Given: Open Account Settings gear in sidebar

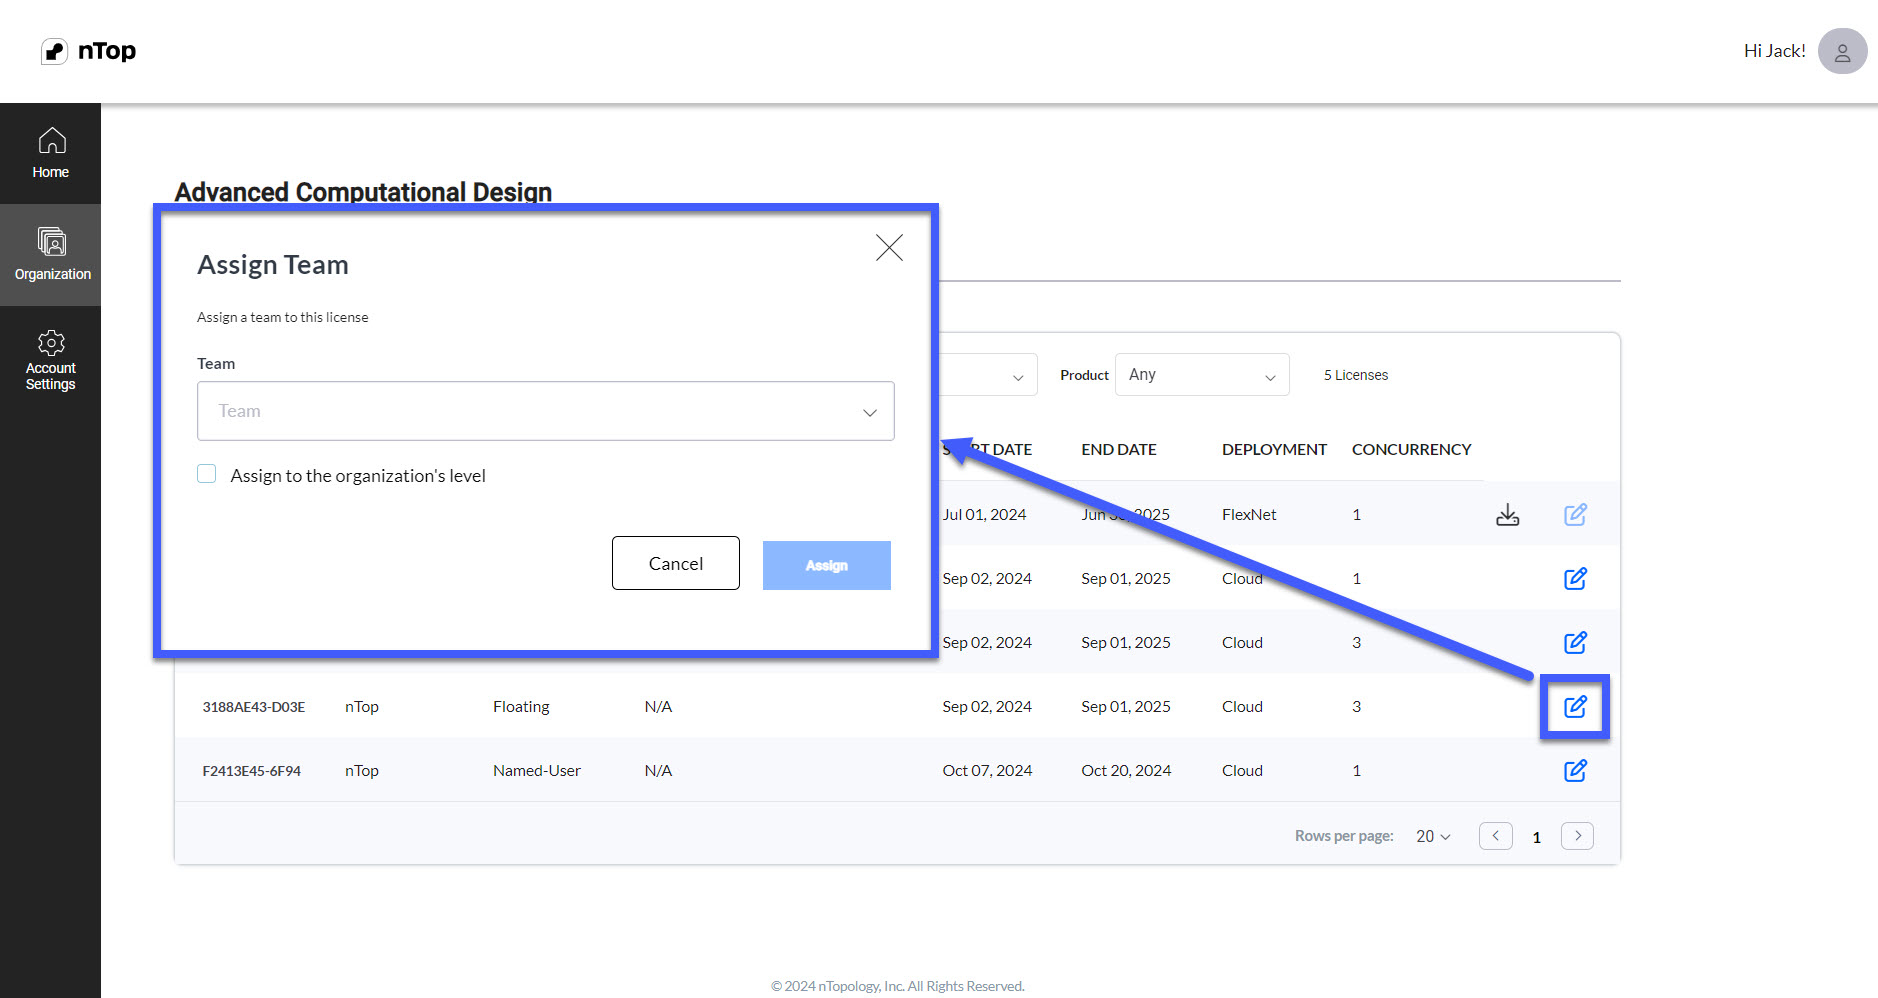Looking at the screenshot, I should point(51,360).
